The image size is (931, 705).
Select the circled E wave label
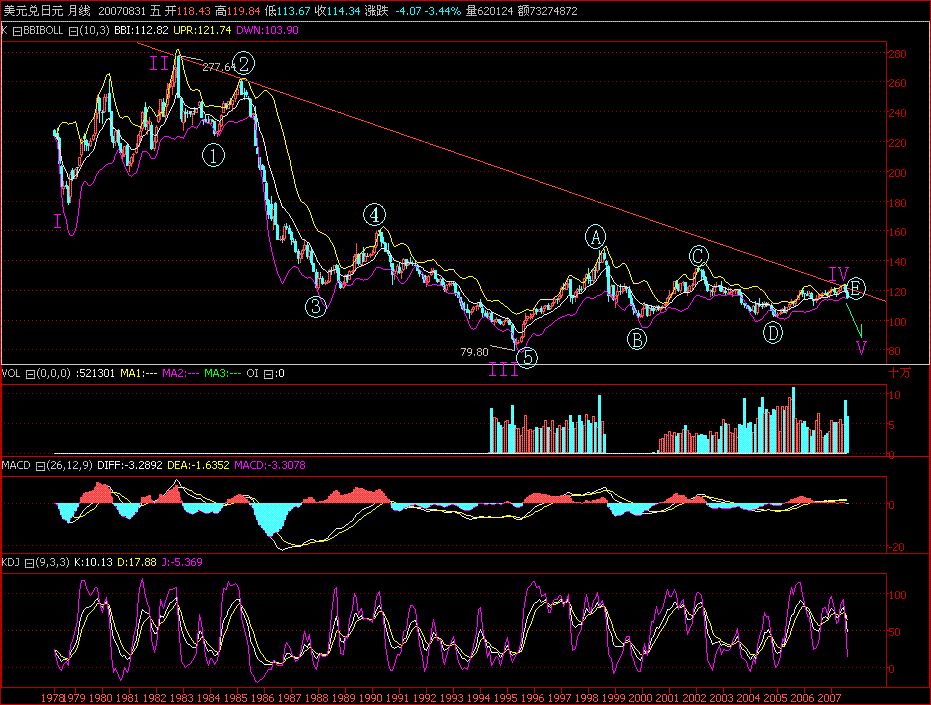[x=856, y=288]
